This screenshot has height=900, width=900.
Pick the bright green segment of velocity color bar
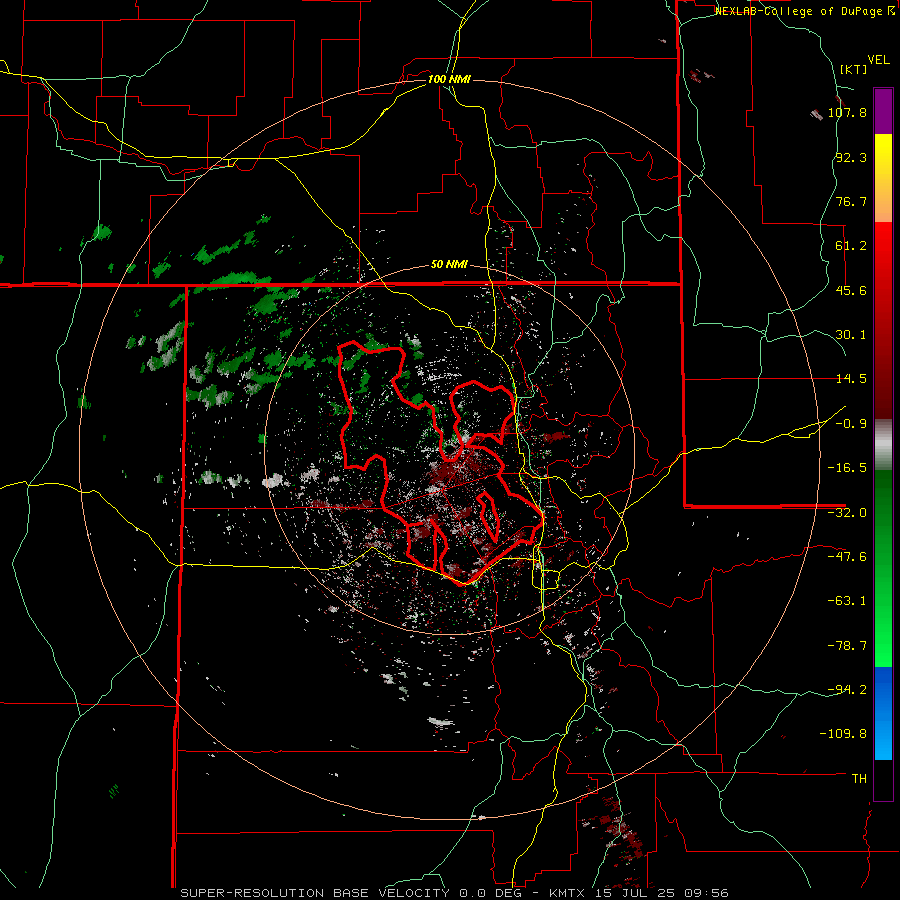883,568
